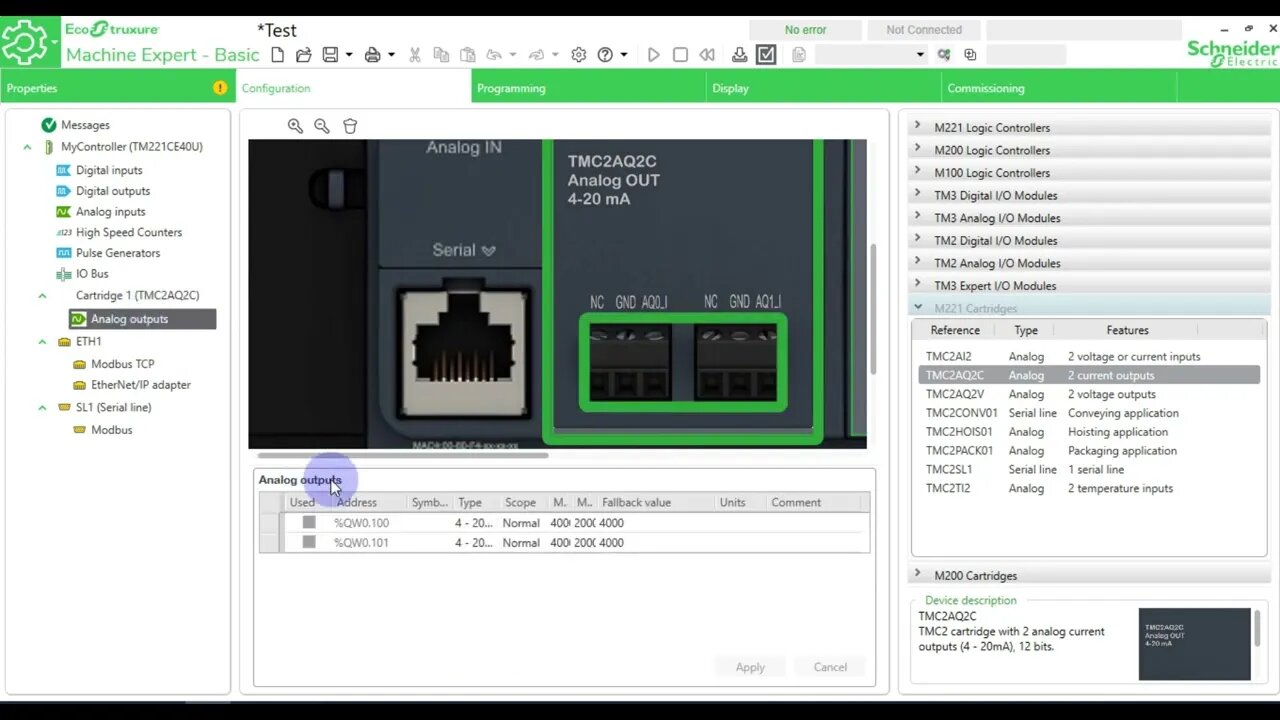Select TMC2CONV01 conveying application row
1280x720 pixels.
point(1089,413)
